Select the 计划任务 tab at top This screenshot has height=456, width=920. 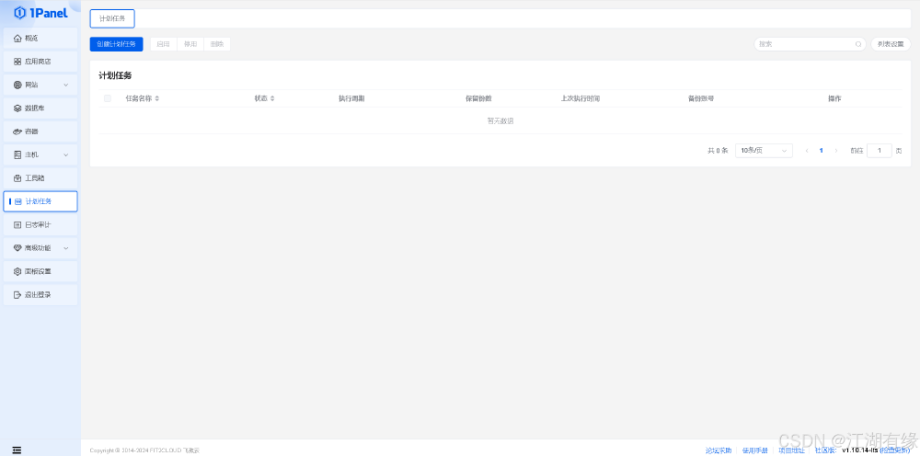click(x=112, y=18)
